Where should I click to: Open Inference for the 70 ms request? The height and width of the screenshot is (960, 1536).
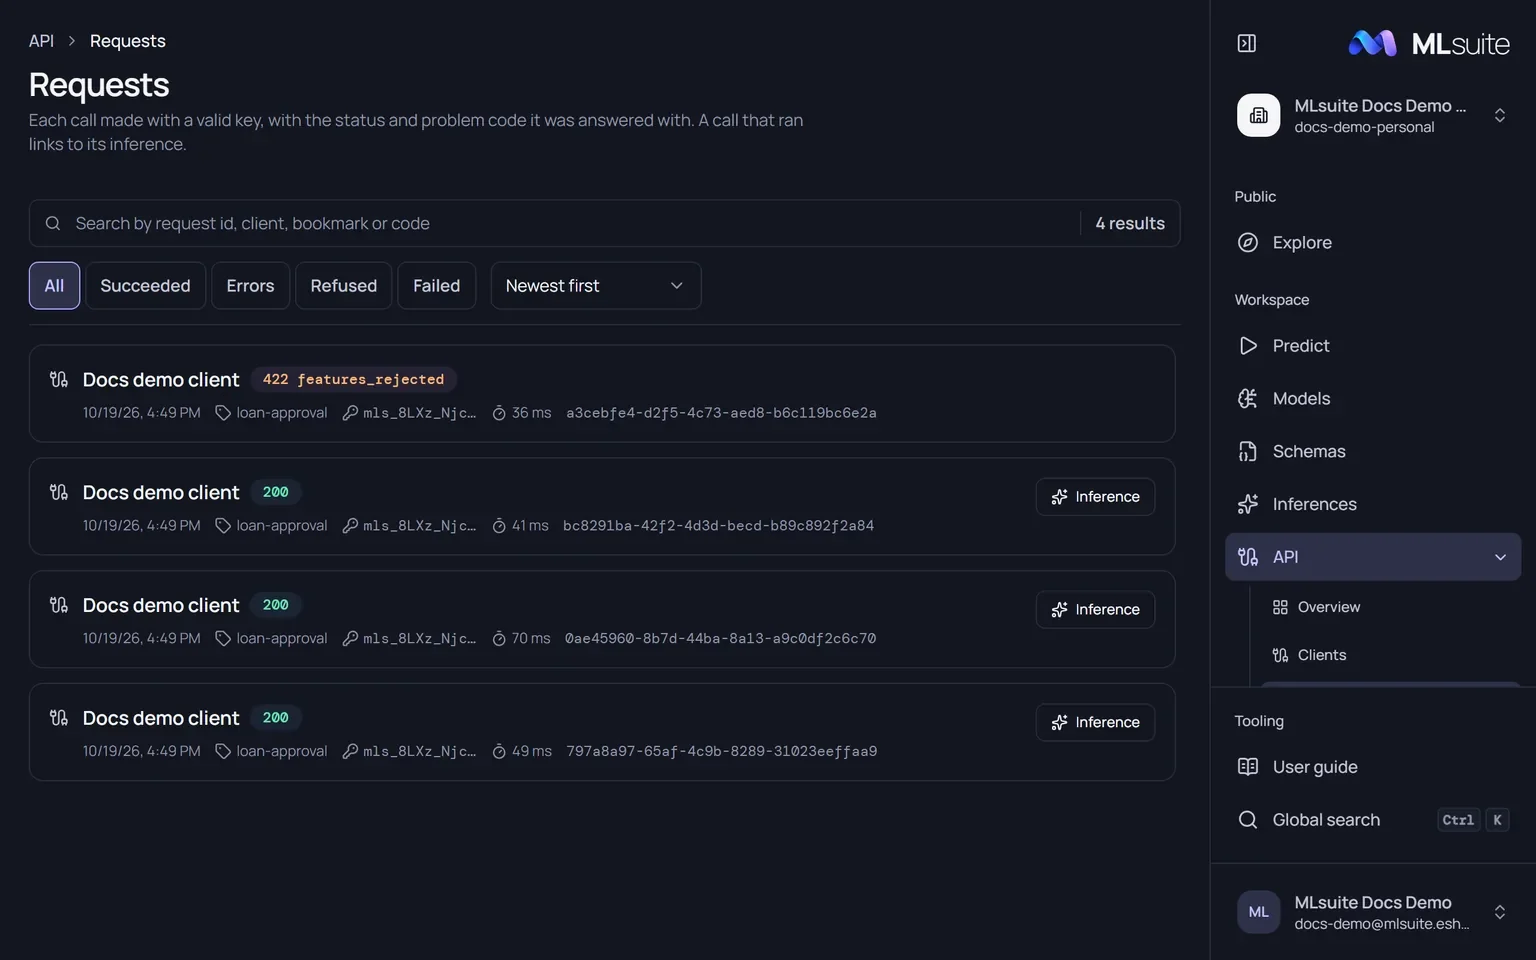[x=1095, y=610]
